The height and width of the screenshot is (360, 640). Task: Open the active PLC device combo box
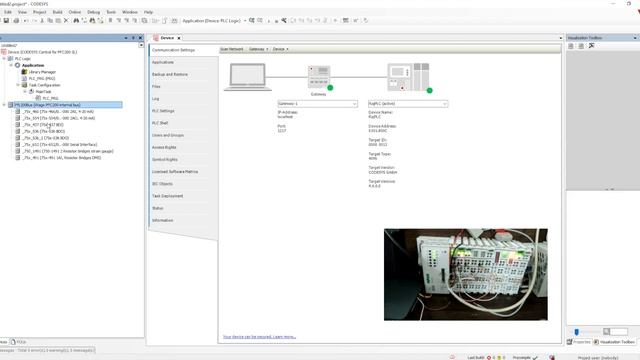[x=408, y=104]
